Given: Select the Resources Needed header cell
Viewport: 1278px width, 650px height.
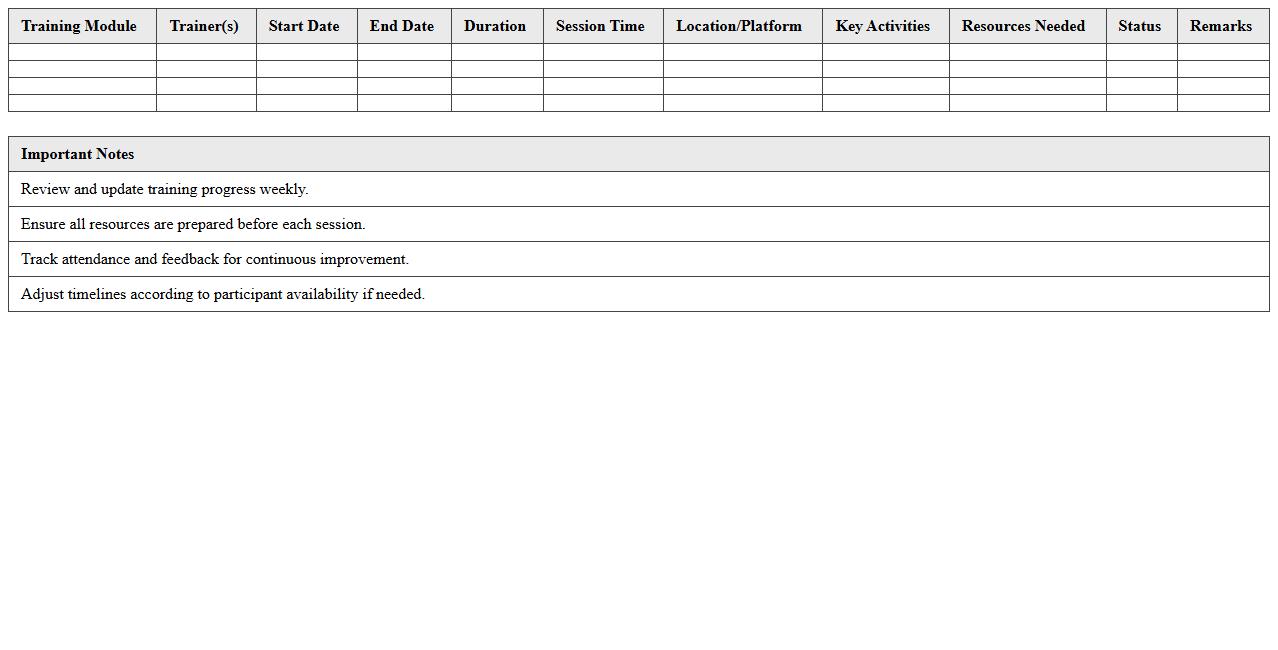Looking at the screenshot, I should 1024,26.
